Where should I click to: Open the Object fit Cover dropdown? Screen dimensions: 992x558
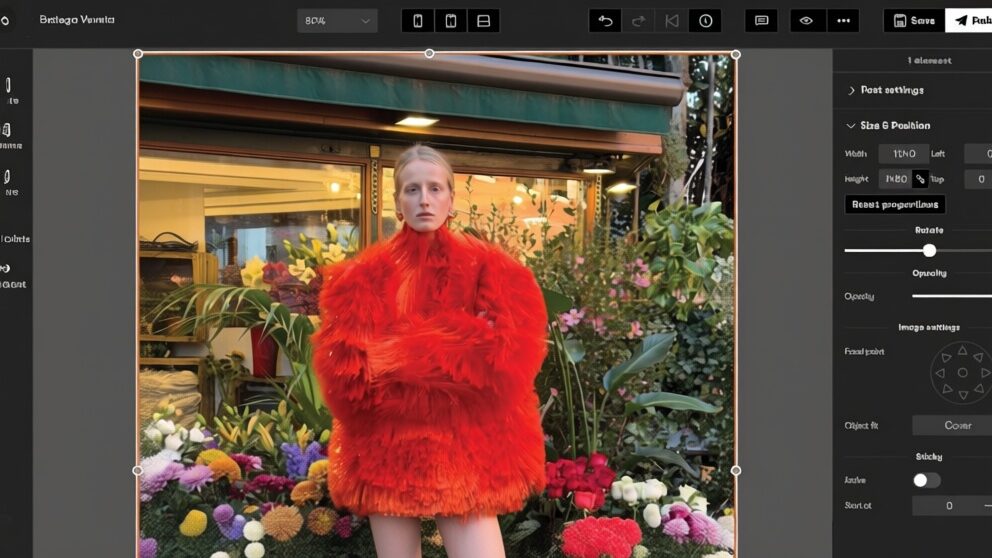click(952, 425)
